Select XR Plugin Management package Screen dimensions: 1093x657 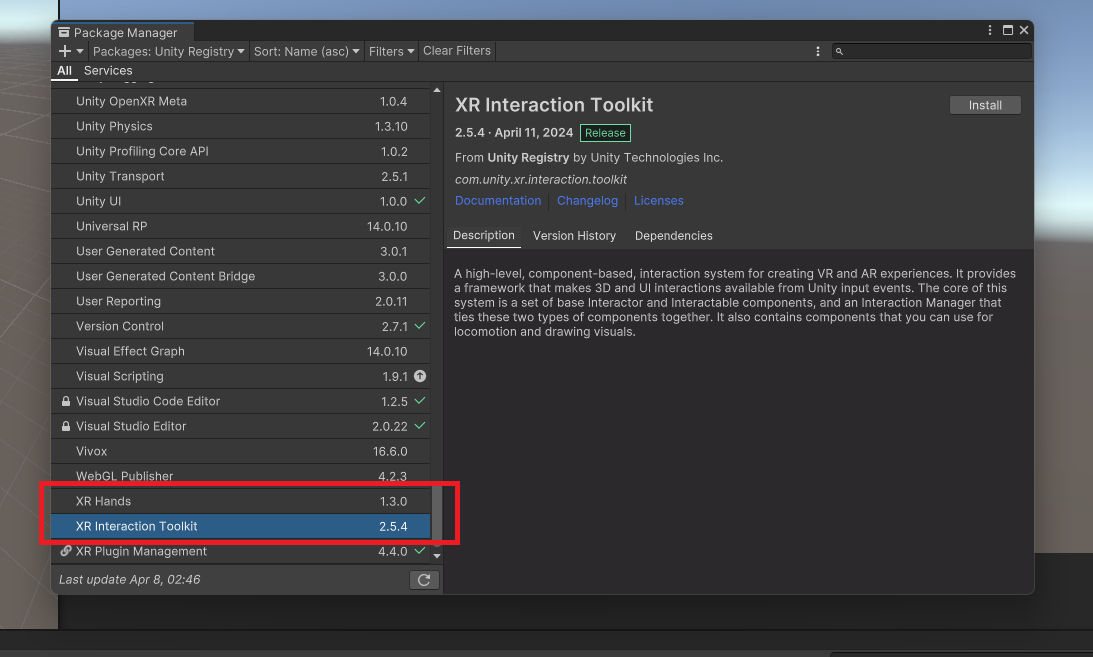pos(240,551)
